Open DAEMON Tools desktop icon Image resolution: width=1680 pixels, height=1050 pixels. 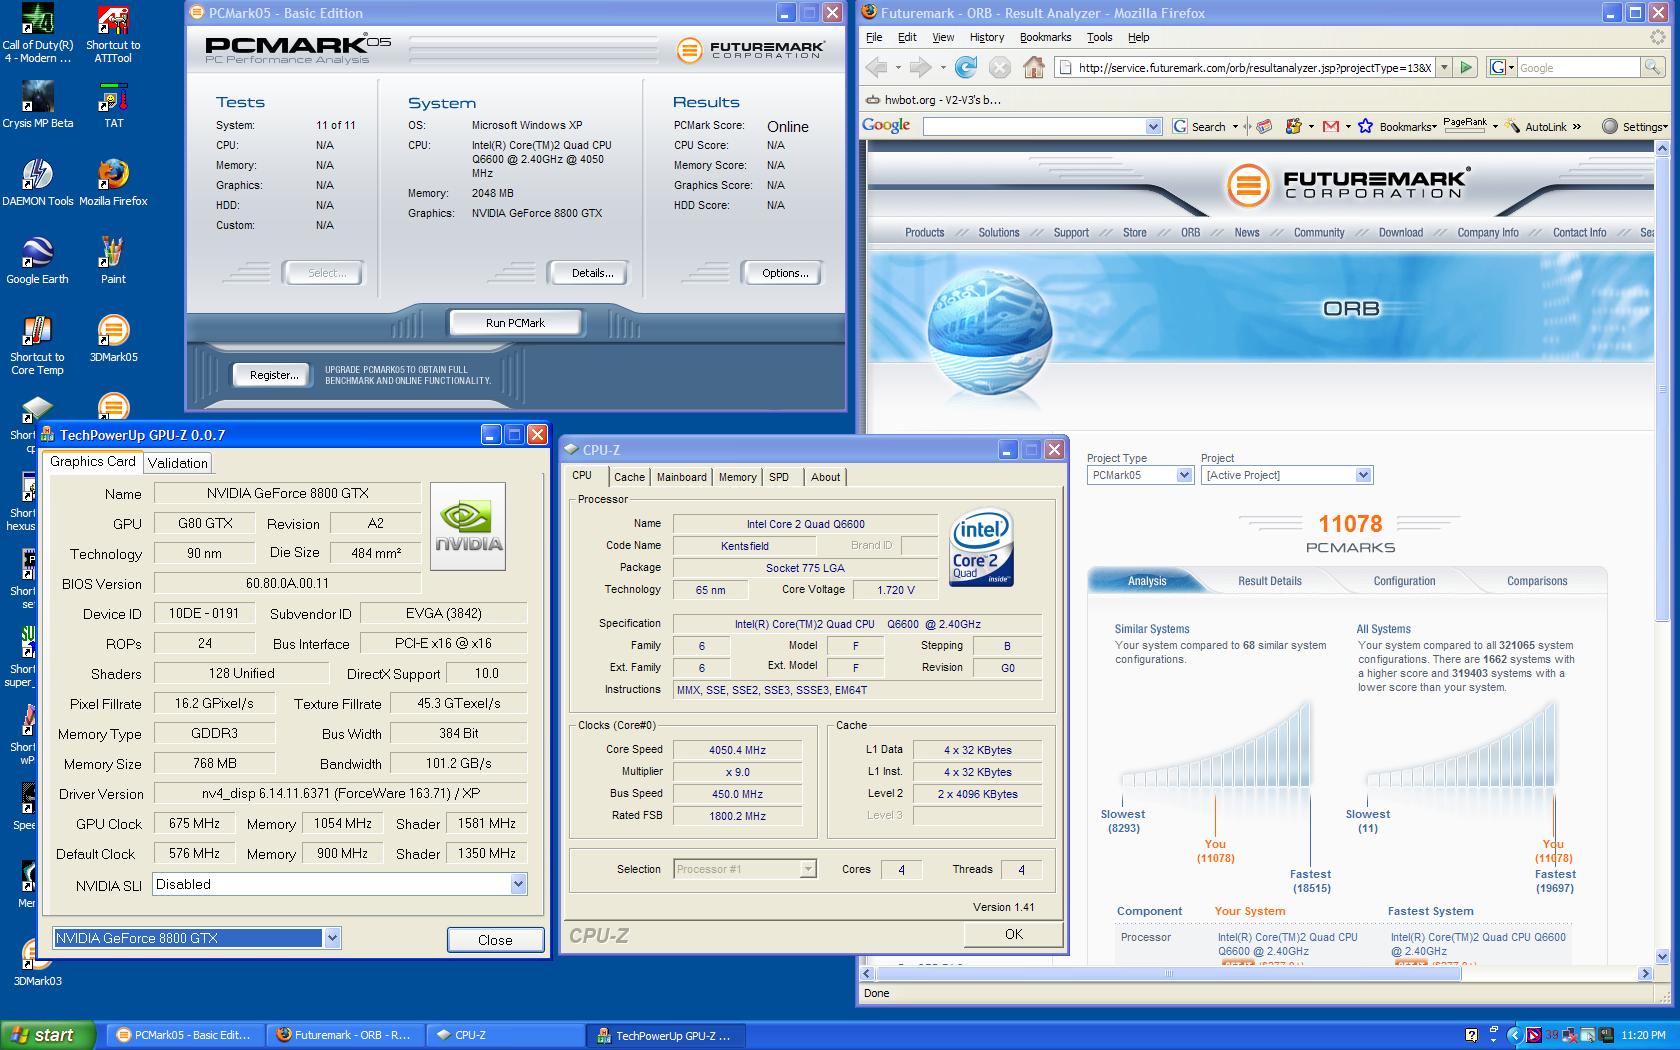(37, 184)
